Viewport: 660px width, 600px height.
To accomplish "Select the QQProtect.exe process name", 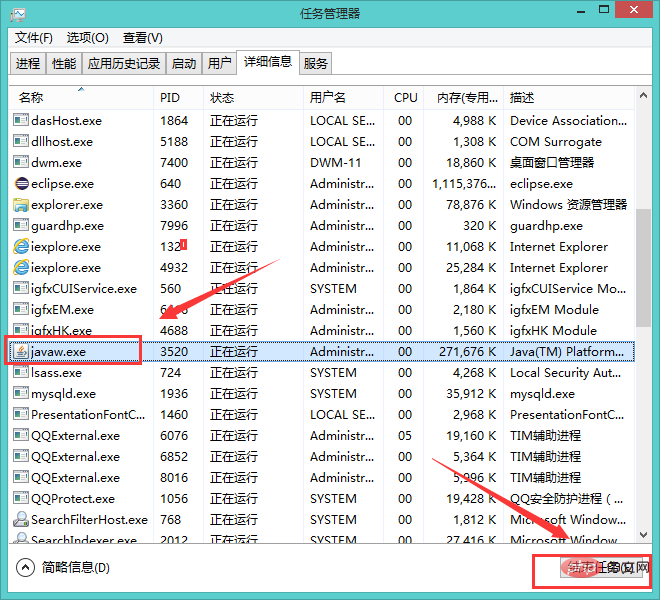I will click(73, 499).
